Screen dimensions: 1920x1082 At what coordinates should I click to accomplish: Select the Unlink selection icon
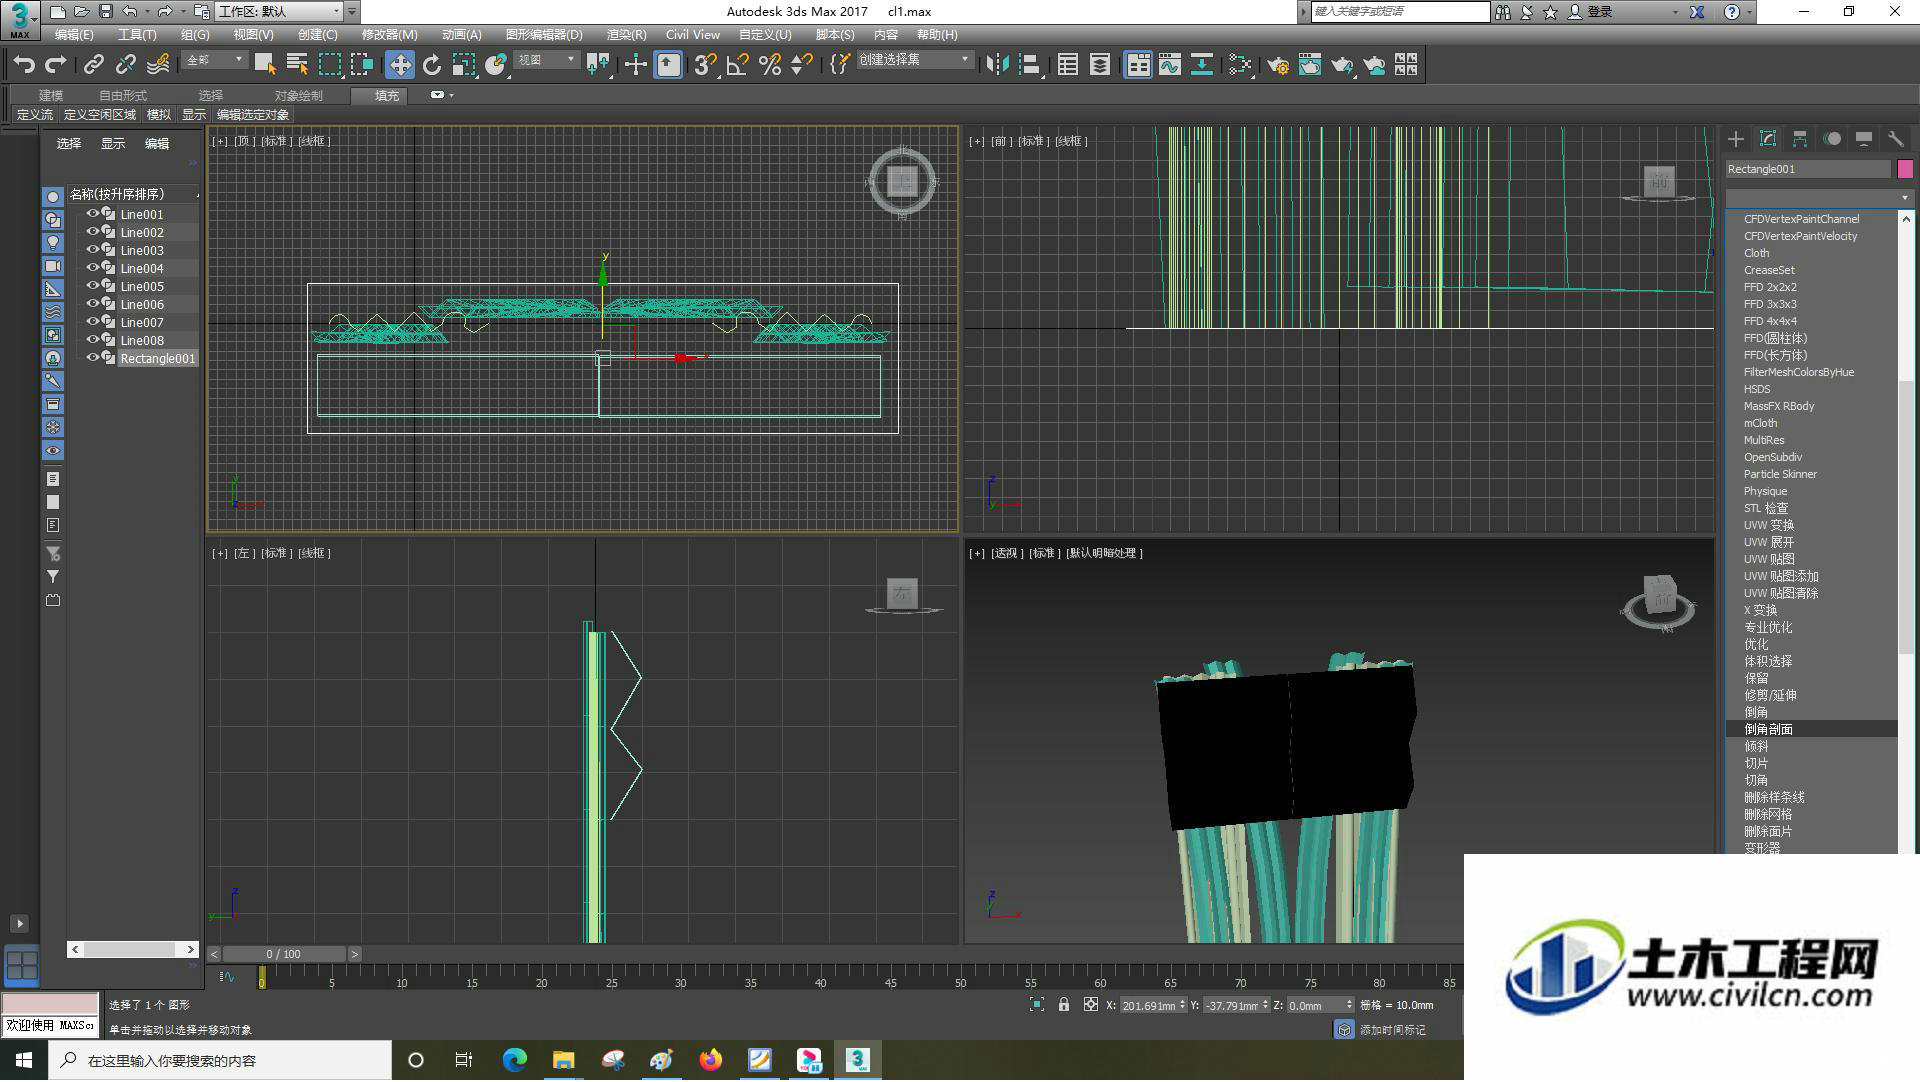coord(126,65)
